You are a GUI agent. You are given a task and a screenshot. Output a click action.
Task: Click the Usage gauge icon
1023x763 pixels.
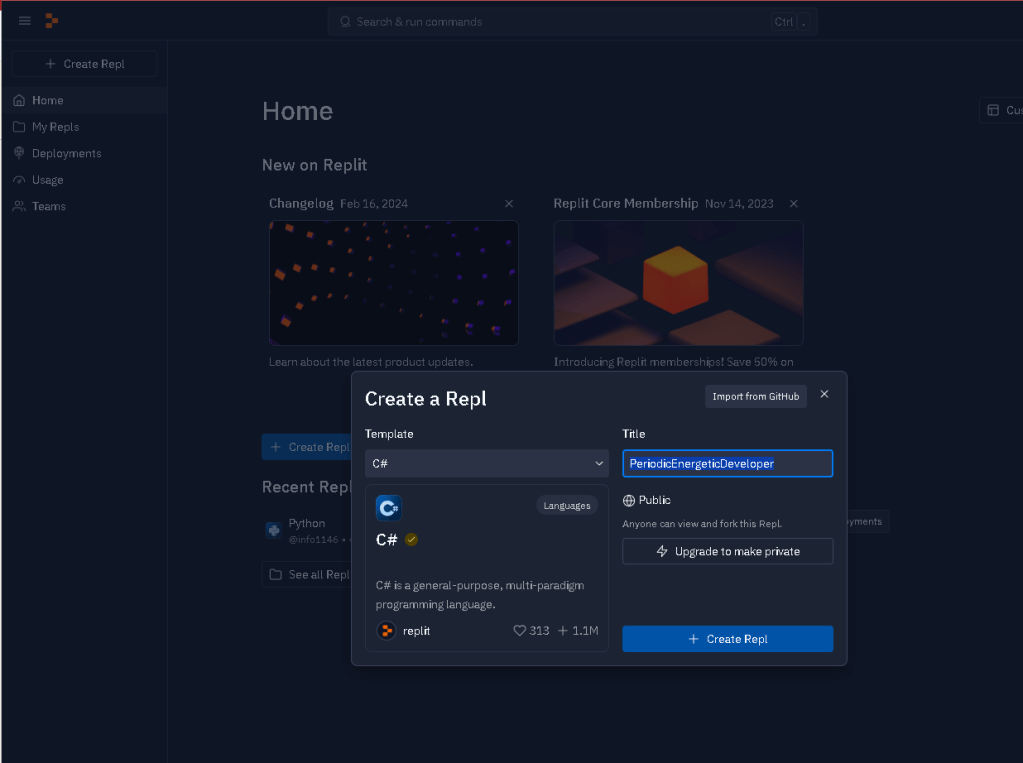point(19,179)
